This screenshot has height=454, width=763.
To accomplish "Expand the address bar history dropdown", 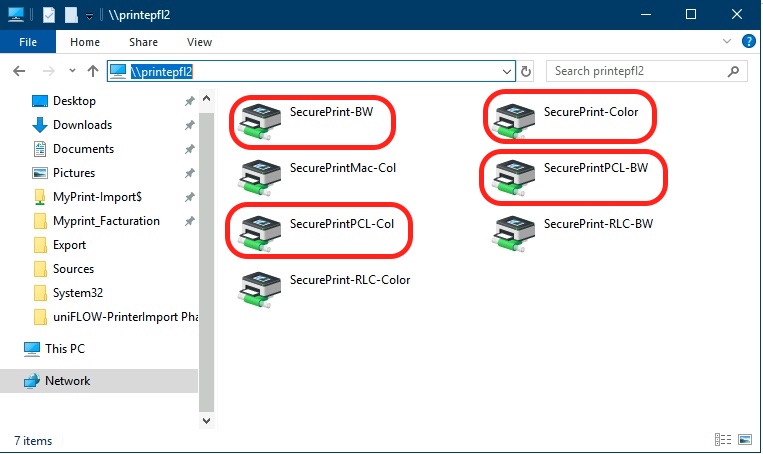I will pos(507,72).
